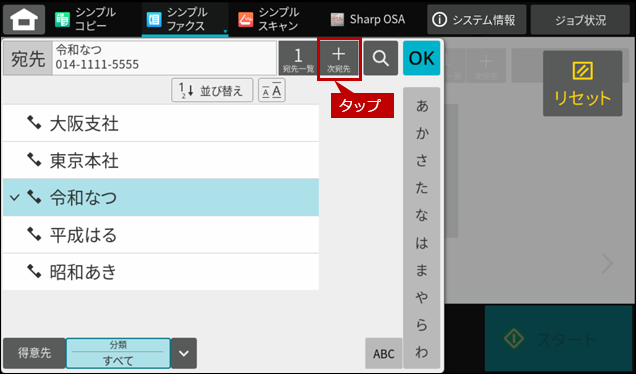Jump to the さ index row
The width and height of the screenshot is (636, 374).
[x=421, y=161]
